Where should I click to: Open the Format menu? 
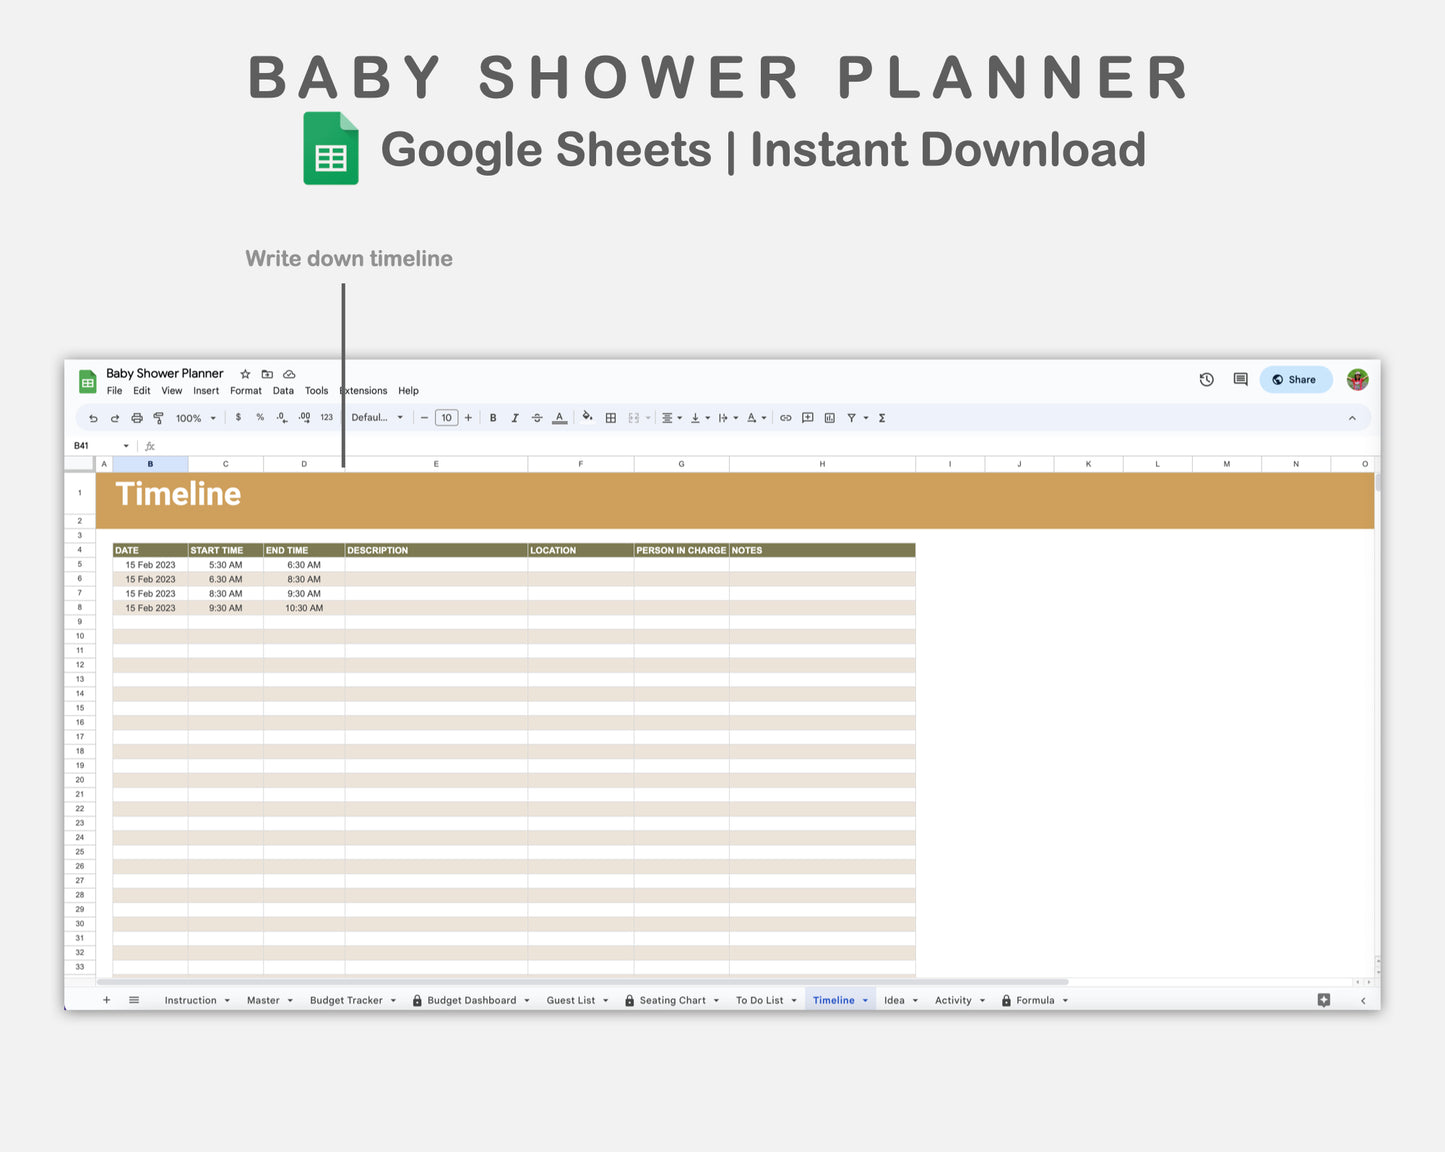click(245, 390)
